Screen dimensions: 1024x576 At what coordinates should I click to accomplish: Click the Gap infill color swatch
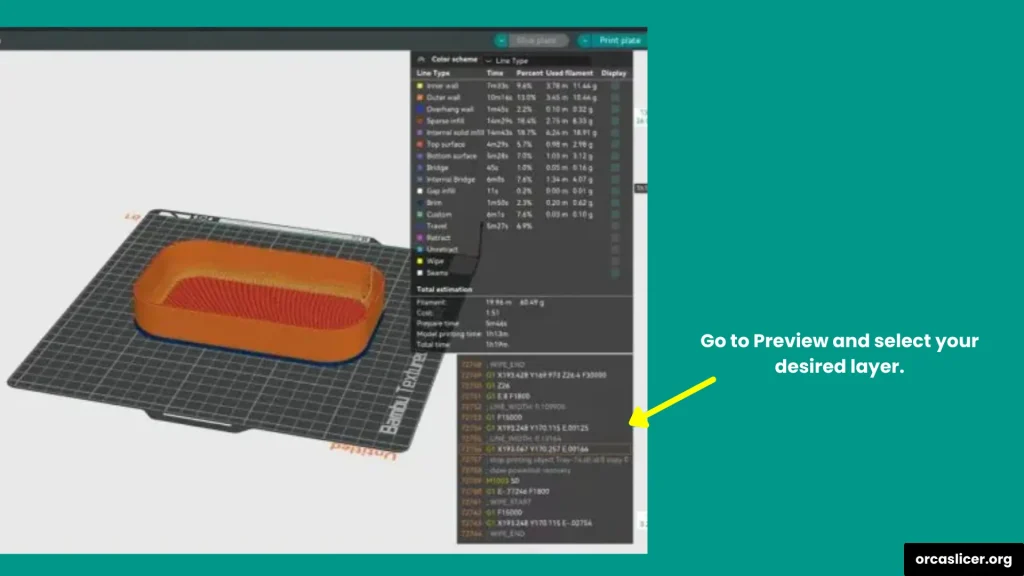pos(420,191)
